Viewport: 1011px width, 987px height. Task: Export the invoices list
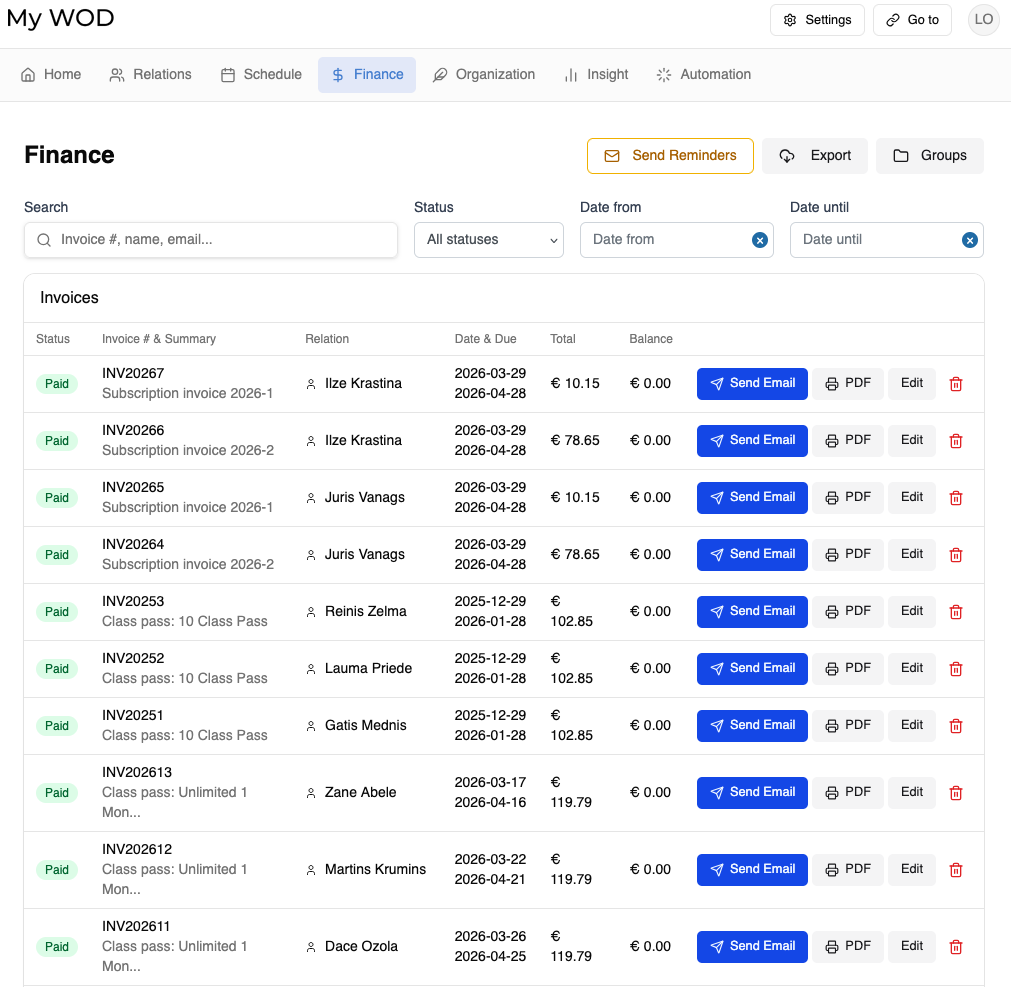[x=815, y=156]
